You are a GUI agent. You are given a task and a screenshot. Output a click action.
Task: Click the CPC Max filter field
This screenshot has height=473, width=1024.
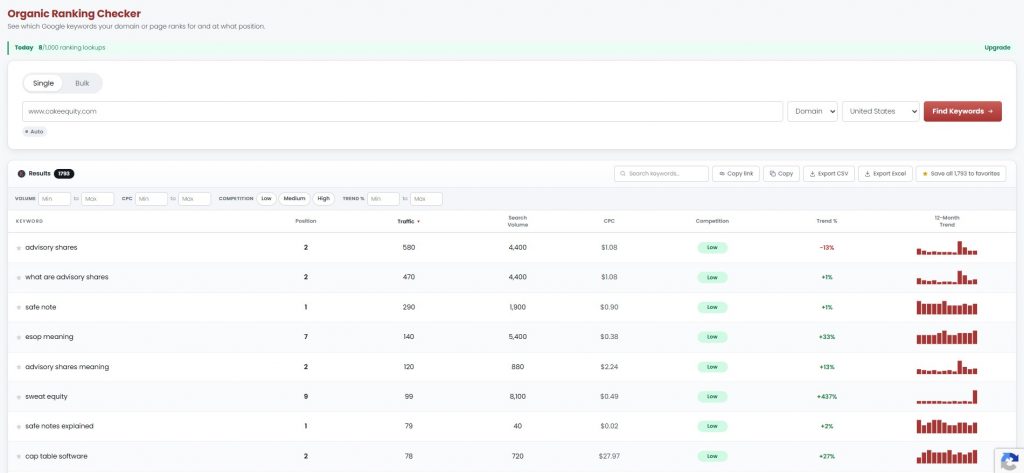(195, 199)
